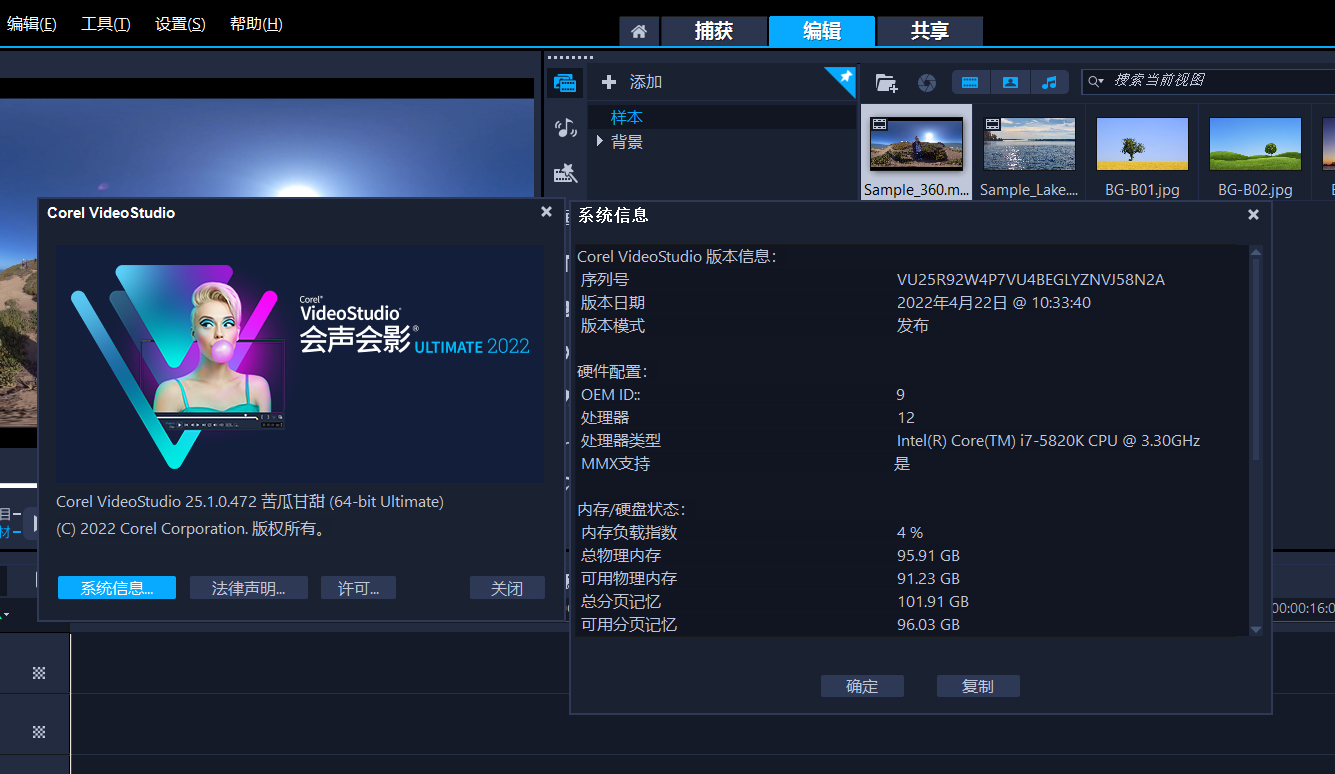Click the MMX支持 row label
This screenshot has height=774, width=1335.
pyautogui.click(x=615, y=464)
